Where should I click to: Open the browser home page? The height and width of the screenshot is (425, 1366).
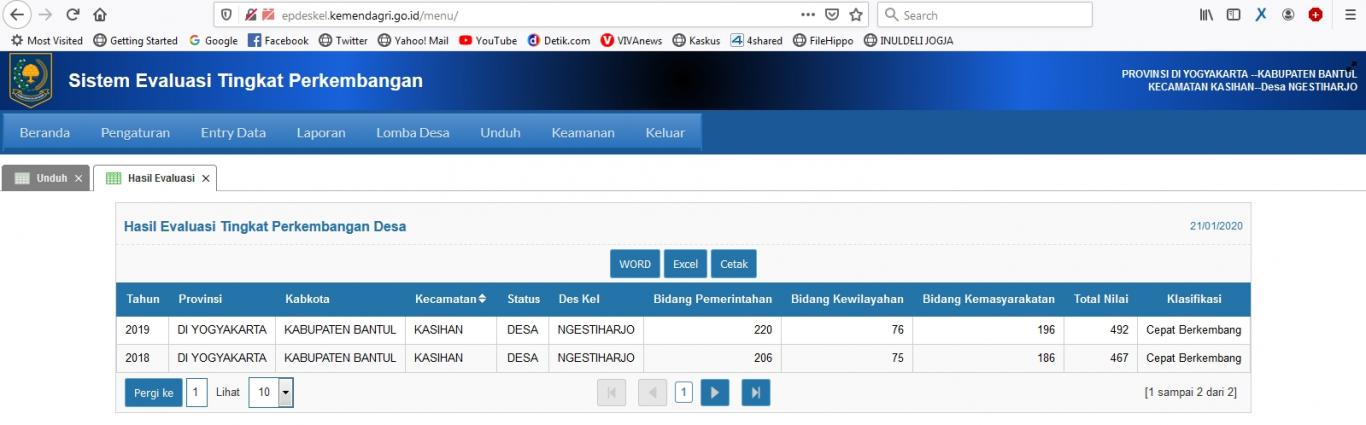[x=100, y=15]
